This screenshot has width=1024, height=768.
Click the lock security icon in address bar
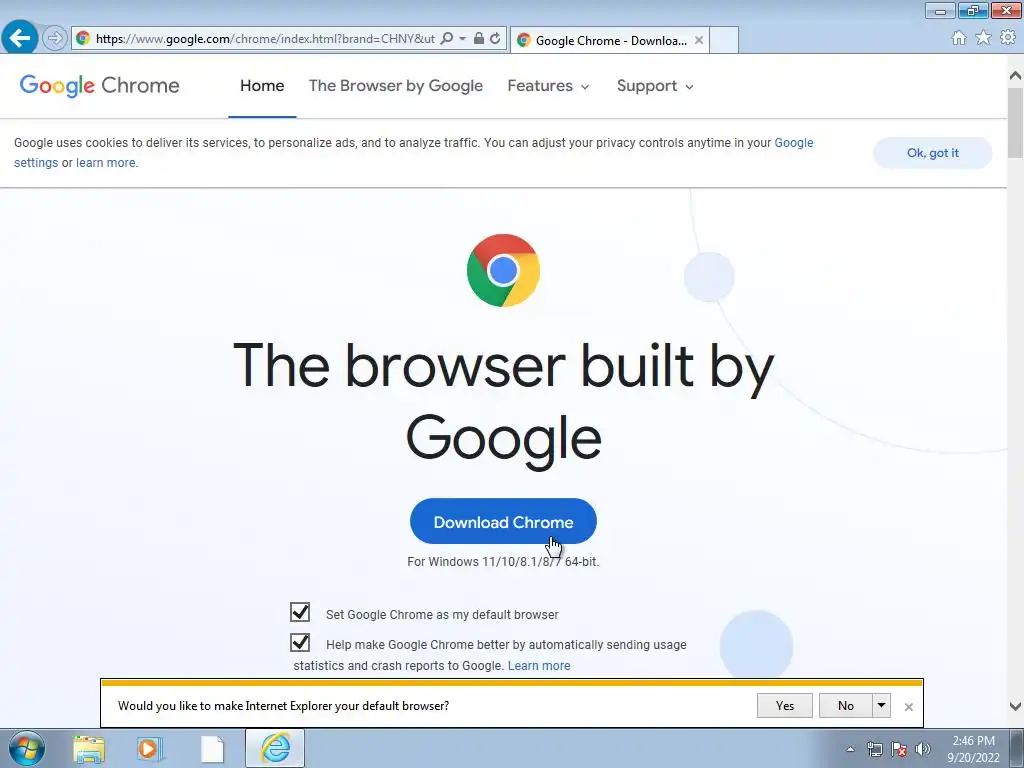point(479,39)
